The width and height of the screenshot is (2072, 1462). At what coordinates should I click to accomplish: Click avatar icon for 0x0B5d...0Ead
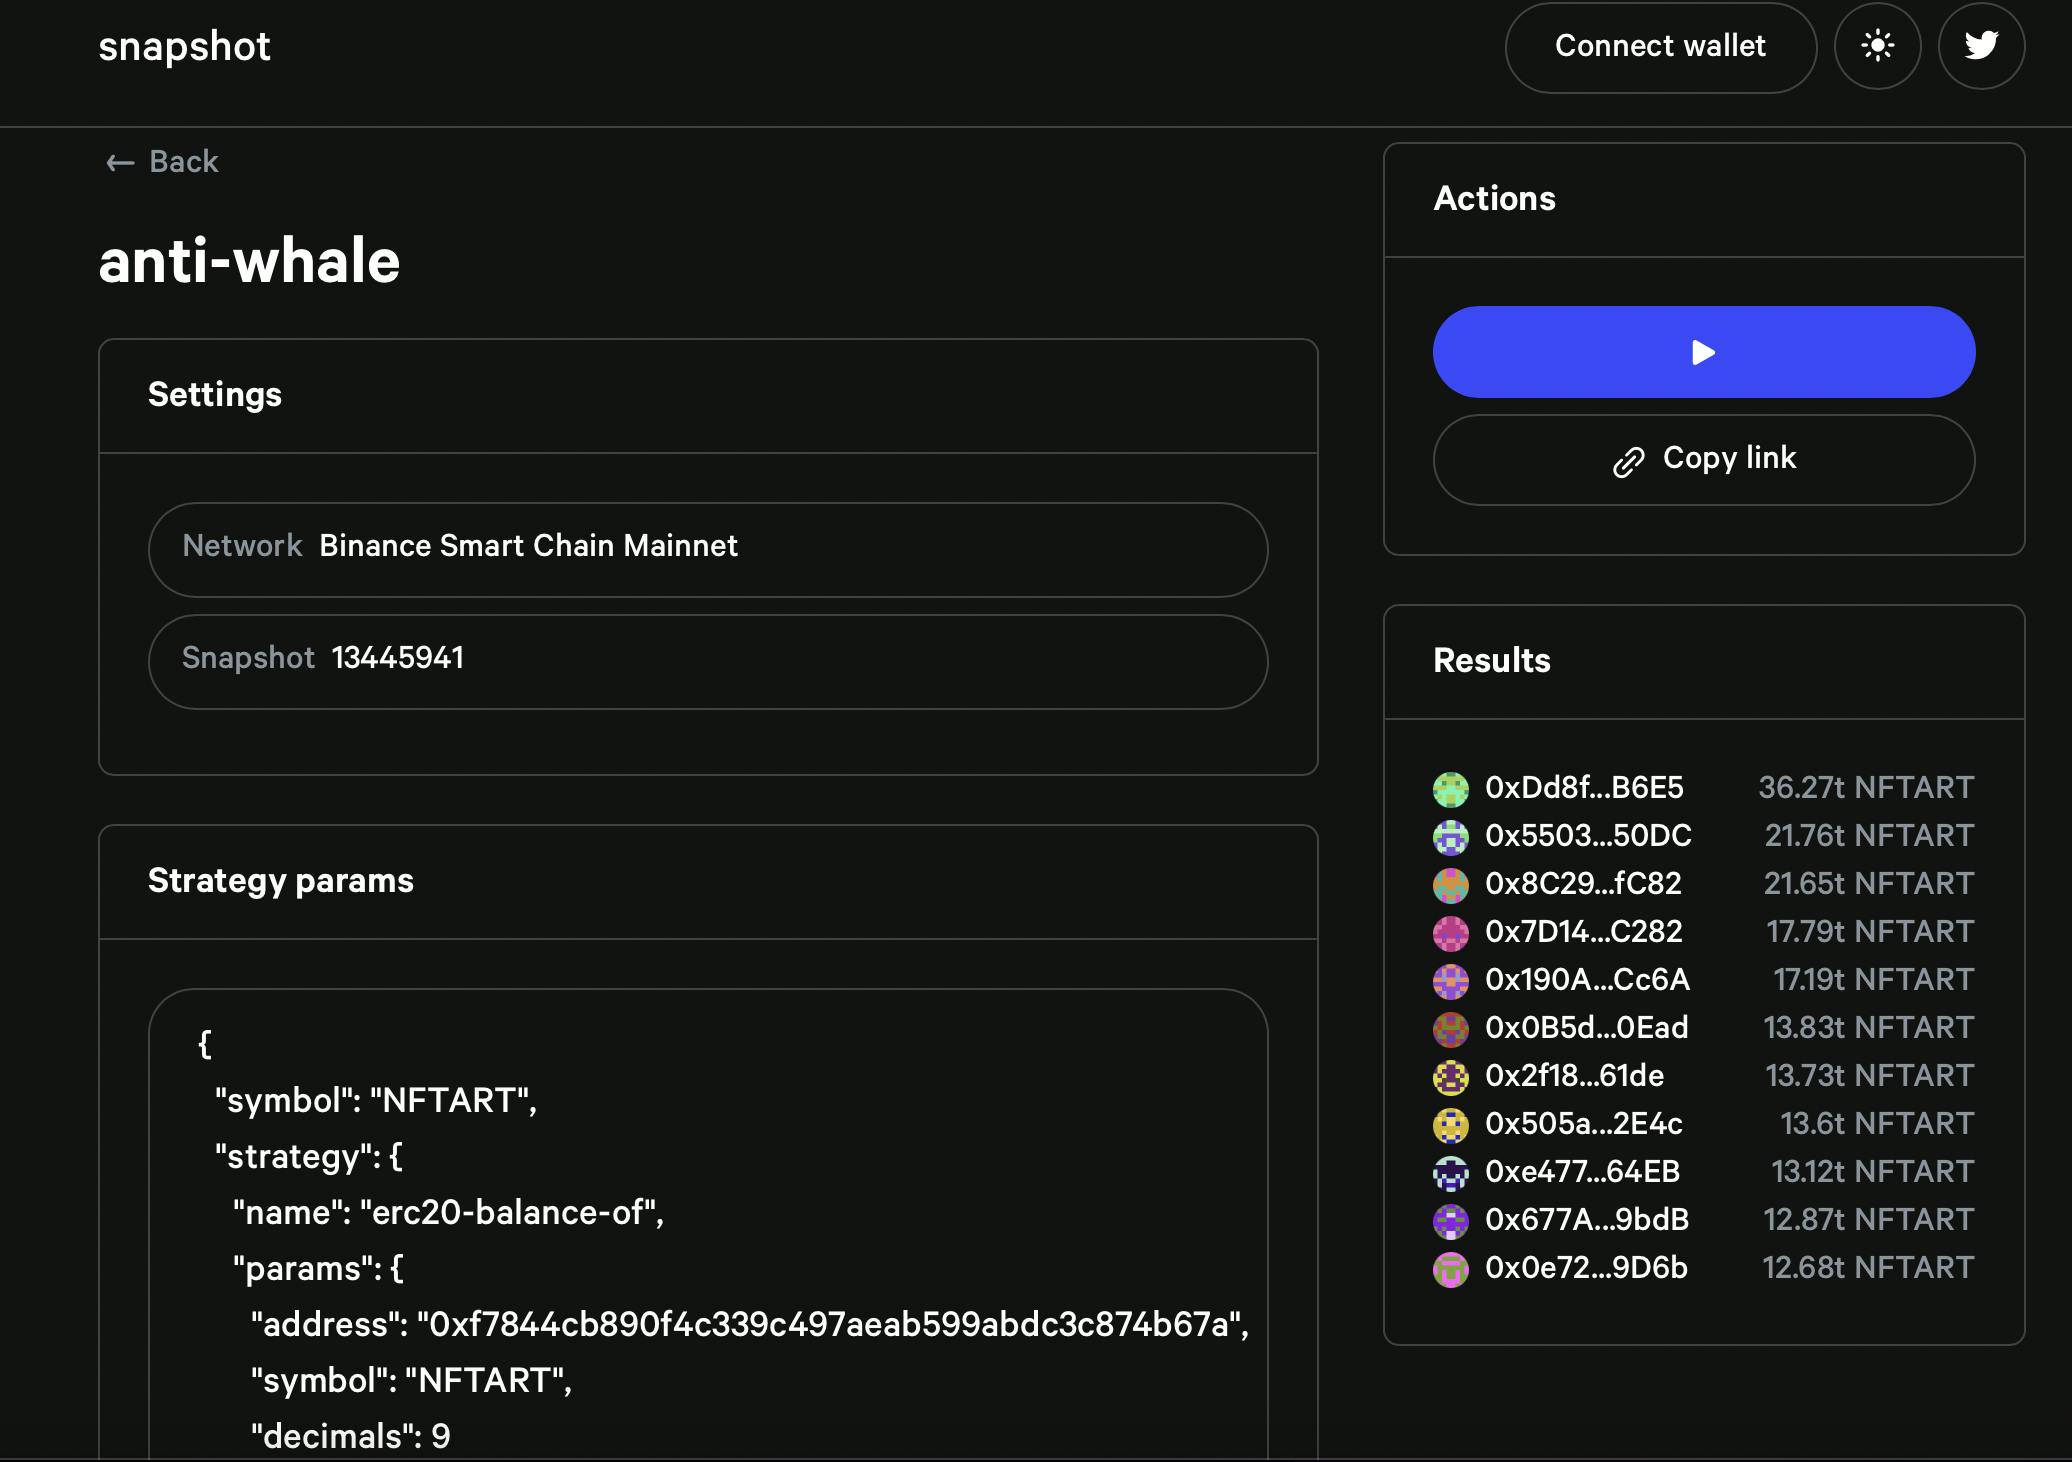[x=1450, y=1029]
